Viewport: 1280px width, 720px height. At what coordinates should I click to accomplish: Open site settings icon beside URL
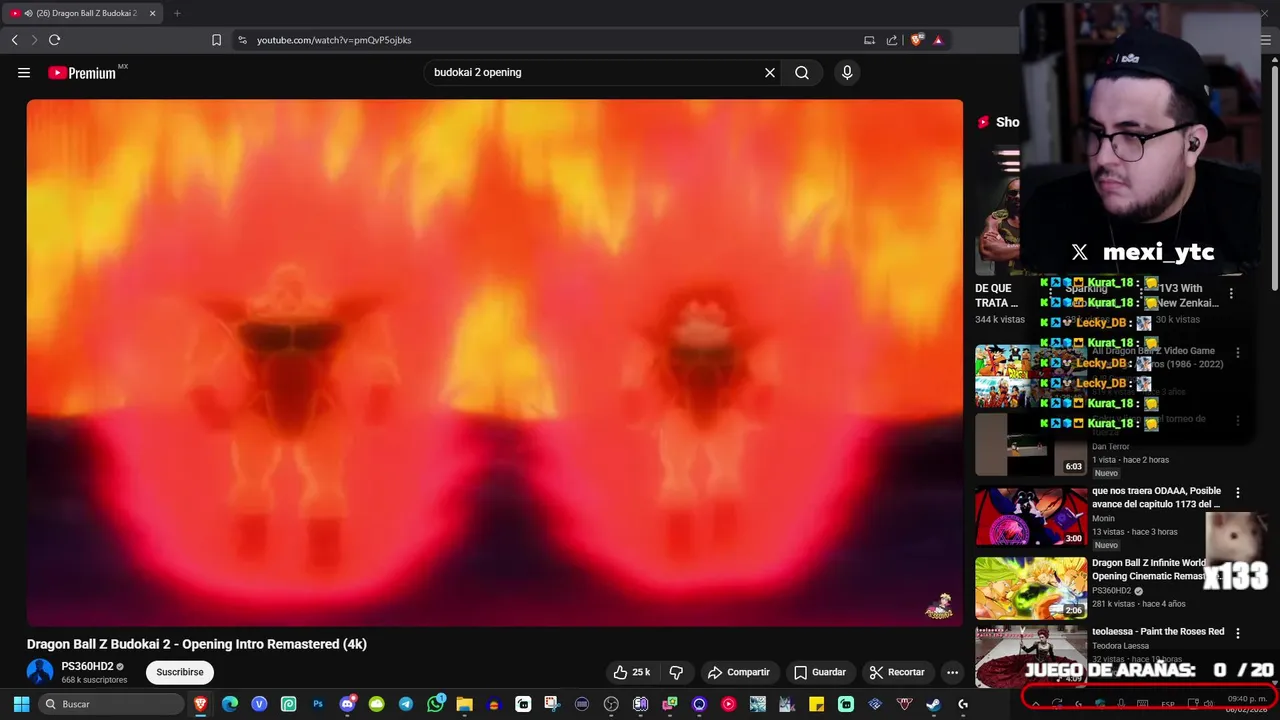tap(242, 40)
